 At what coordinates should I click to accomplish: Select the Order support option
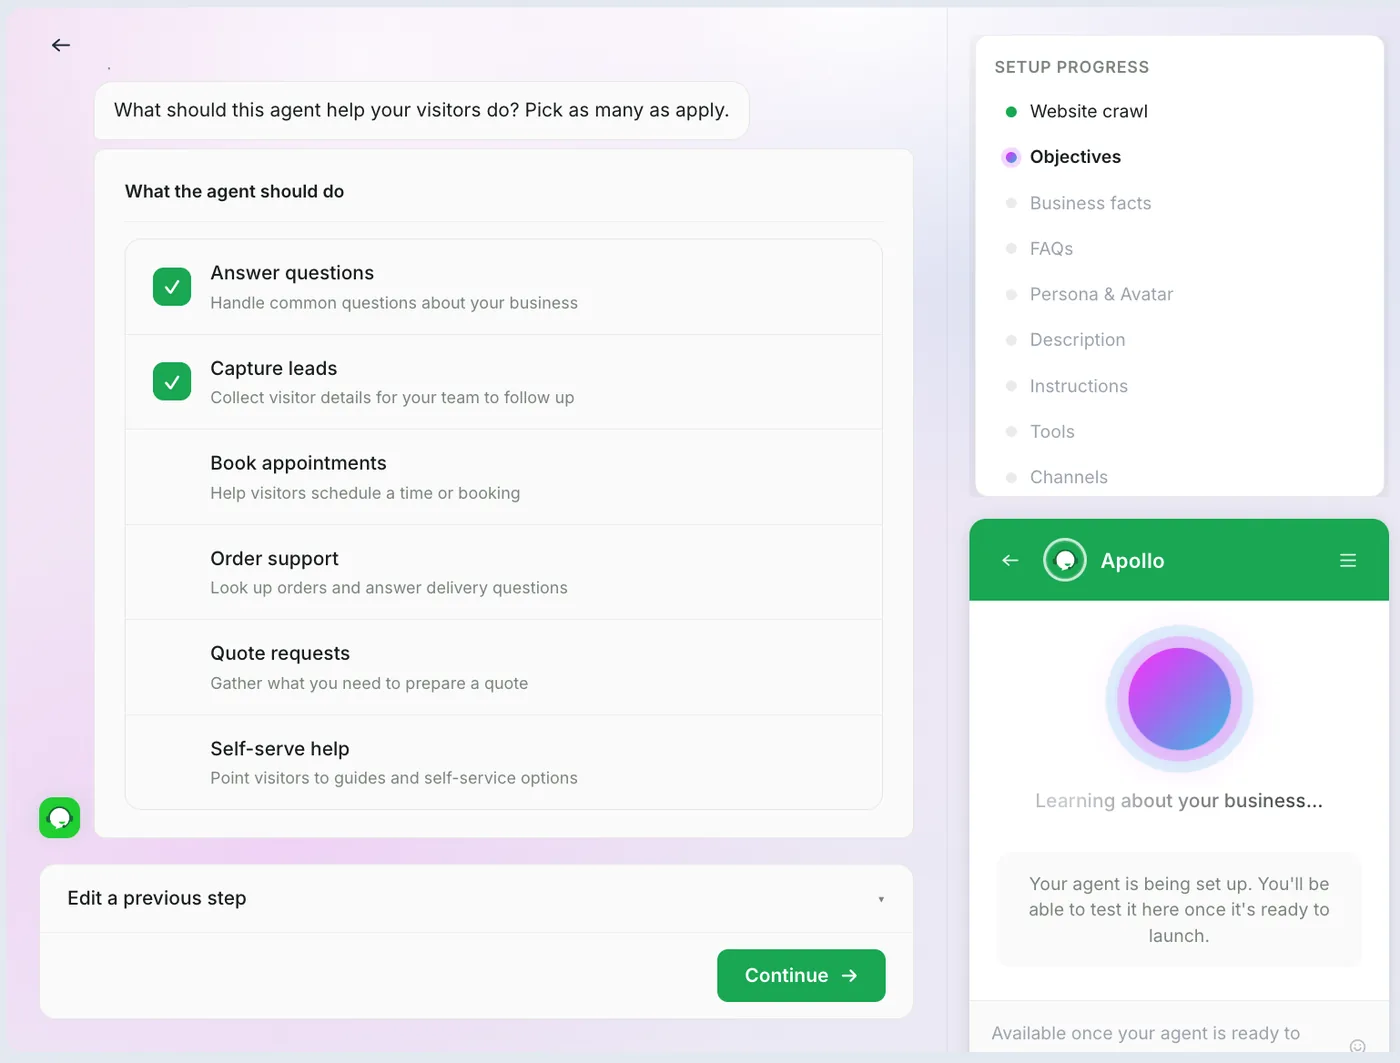coord(503,572)
